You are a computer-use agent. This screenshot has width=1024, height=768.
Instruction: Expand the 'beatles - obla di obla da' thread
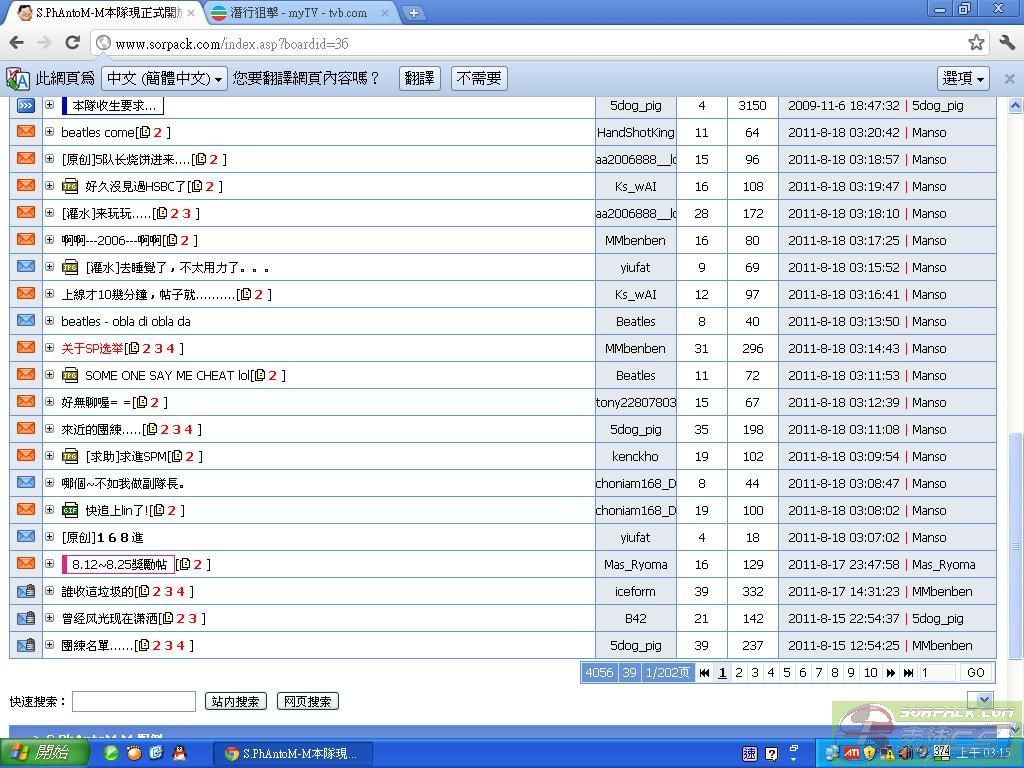49,321
